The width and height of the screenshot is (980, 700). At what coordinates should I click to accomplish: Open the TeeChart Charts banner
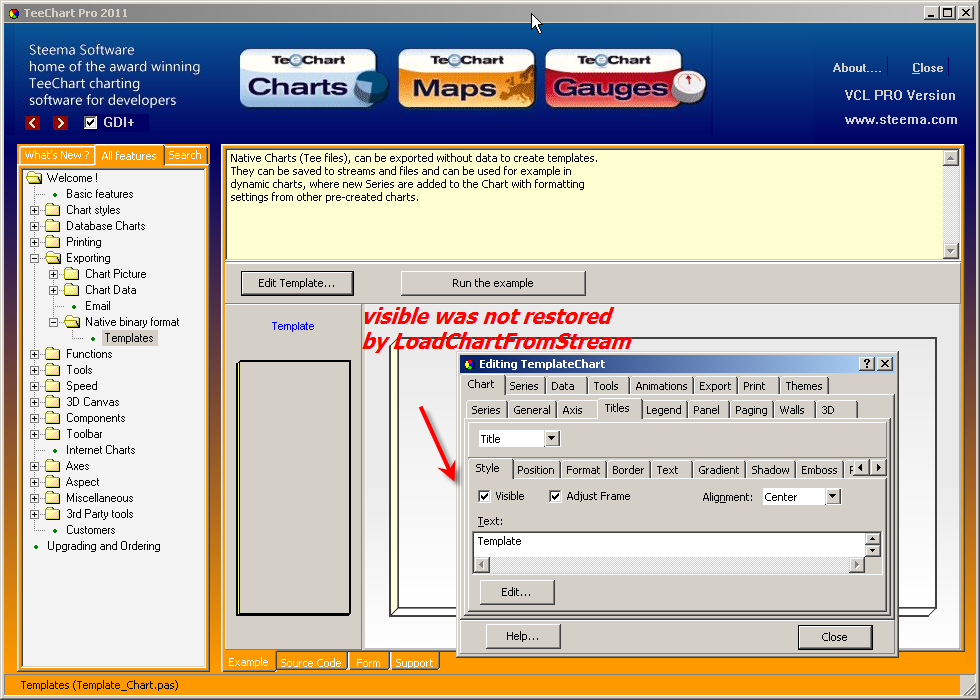click(x=314, y=78)
